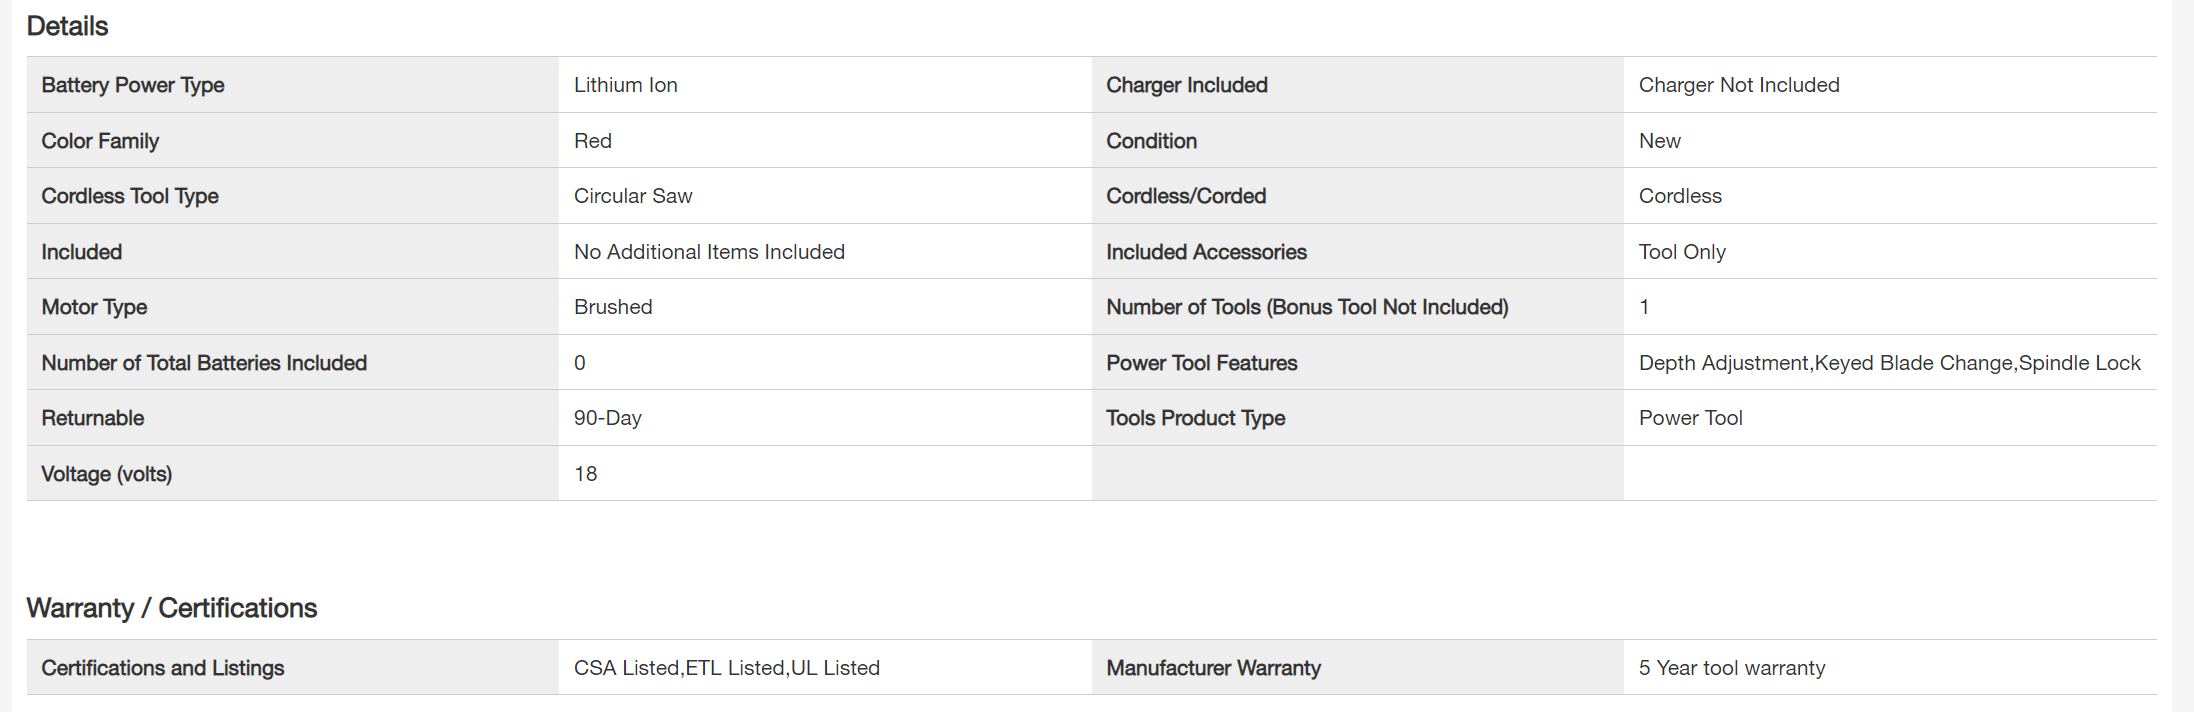Click the Condition label cell
The width and height of the screenshot is (2194, 712).
pos(1151,141)
